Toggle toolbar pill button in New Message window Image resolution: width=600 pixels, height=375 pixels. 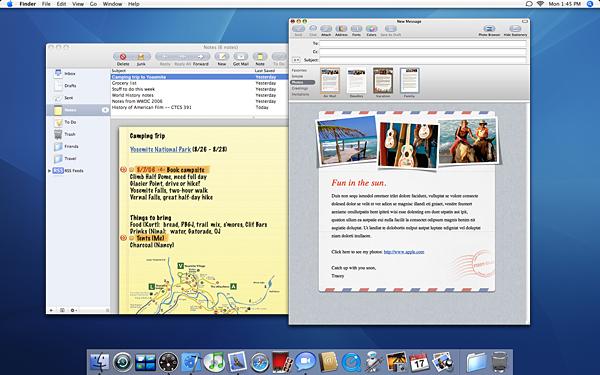(x=525, y=21)
